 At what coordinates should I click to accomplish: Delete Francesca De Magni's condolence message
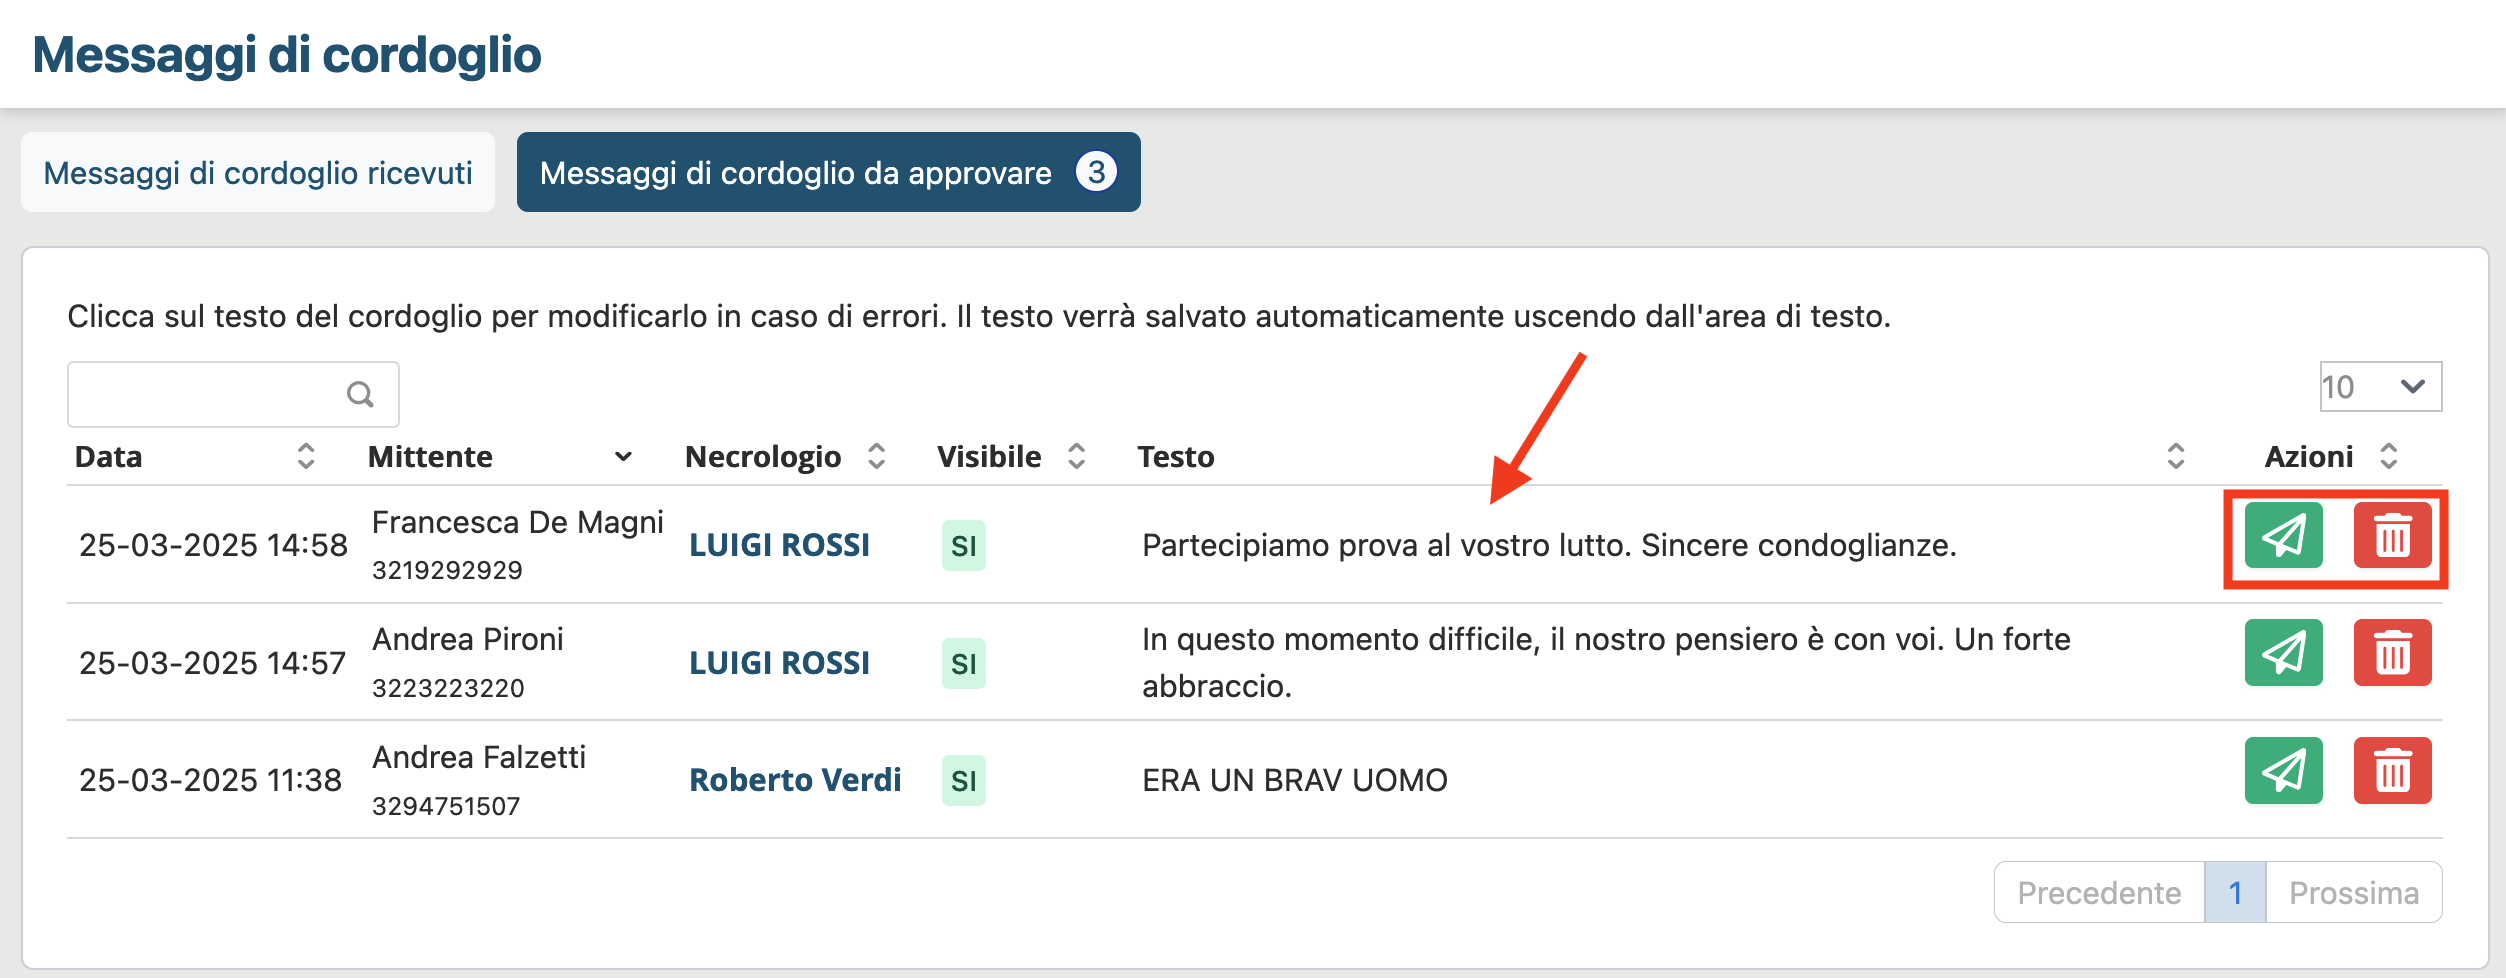tap(2392, 536)
